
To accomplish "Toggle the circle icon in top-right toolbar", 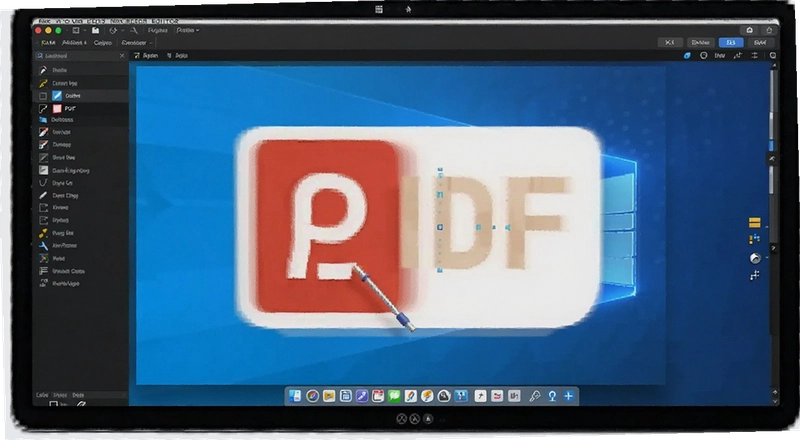I will [704, 56].
